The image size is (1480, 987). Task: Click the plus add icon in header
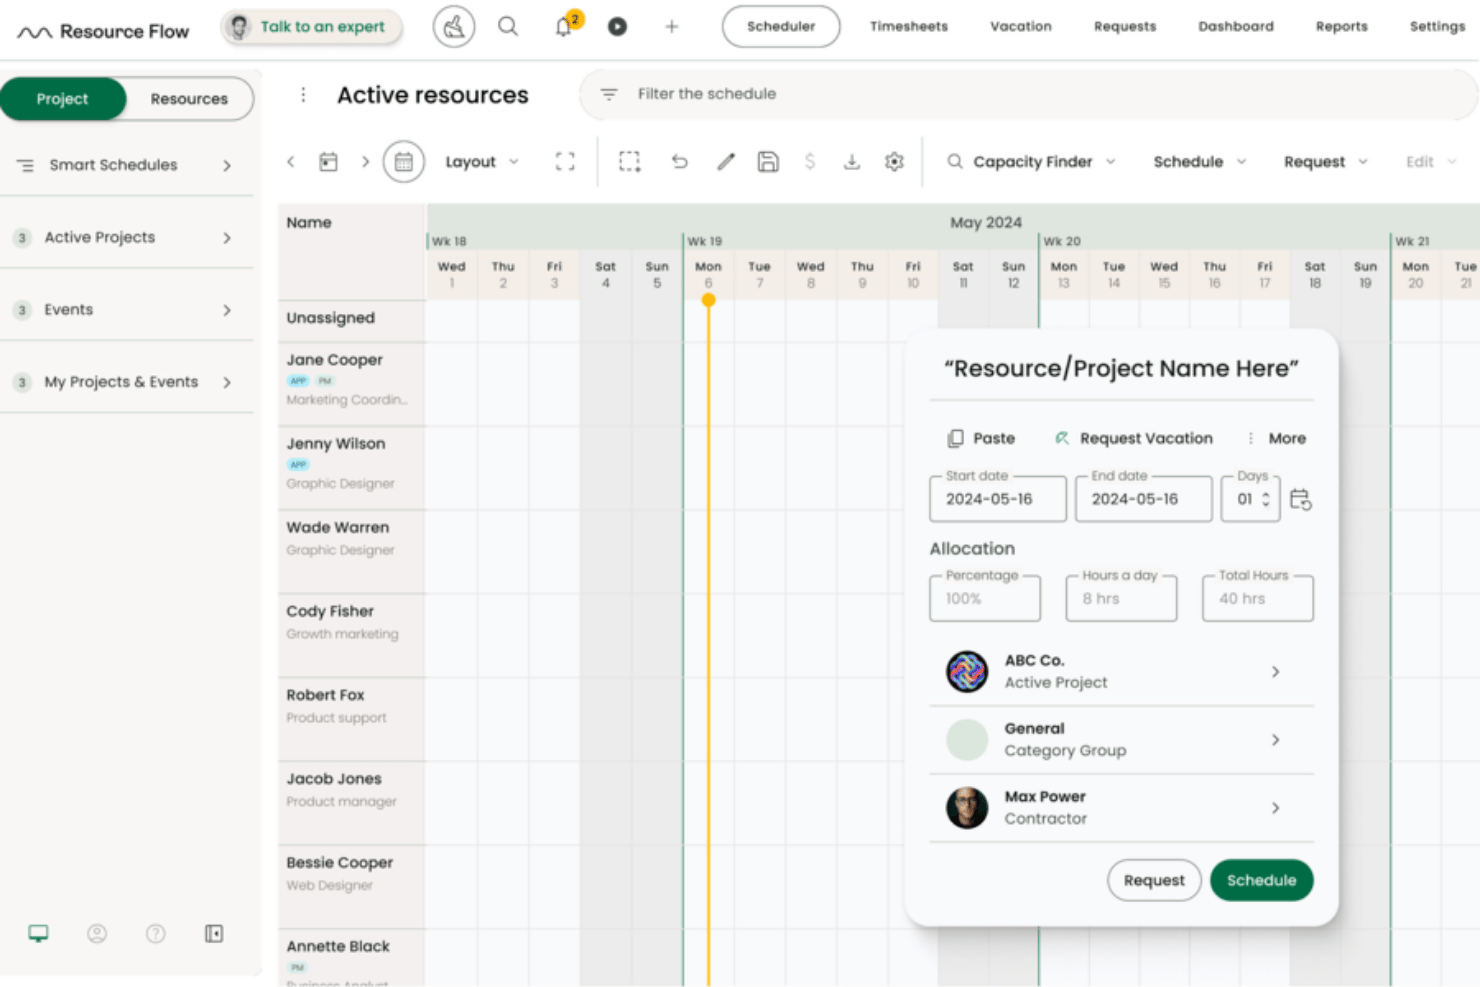672,26
